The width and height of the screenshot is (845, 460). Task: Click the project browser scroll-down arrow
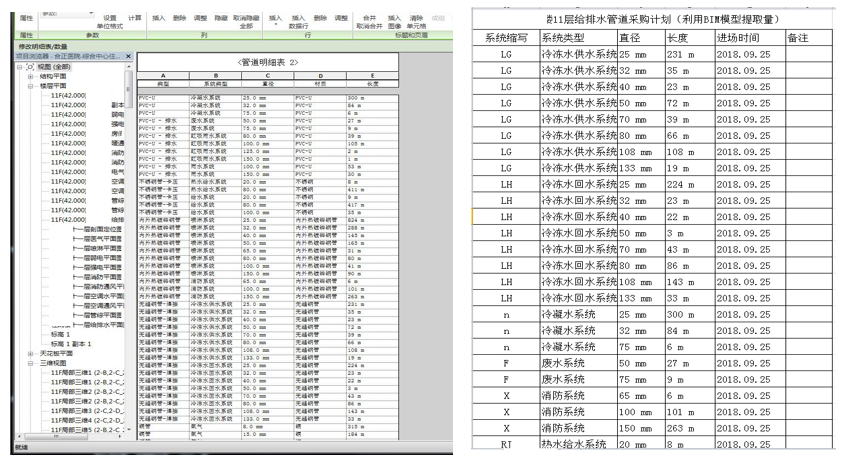coord(128,430)
